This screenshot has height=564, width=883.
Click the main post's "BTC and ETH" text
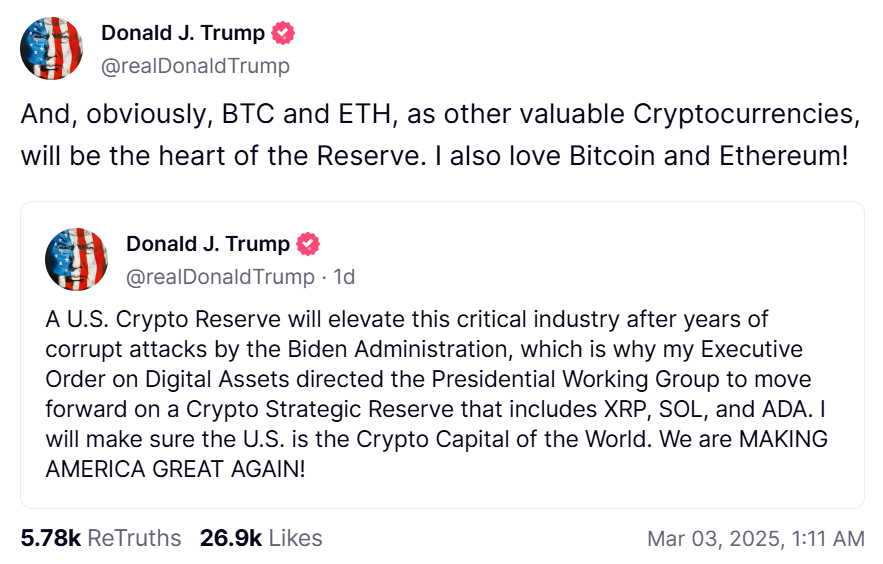(x=296, y=114)
